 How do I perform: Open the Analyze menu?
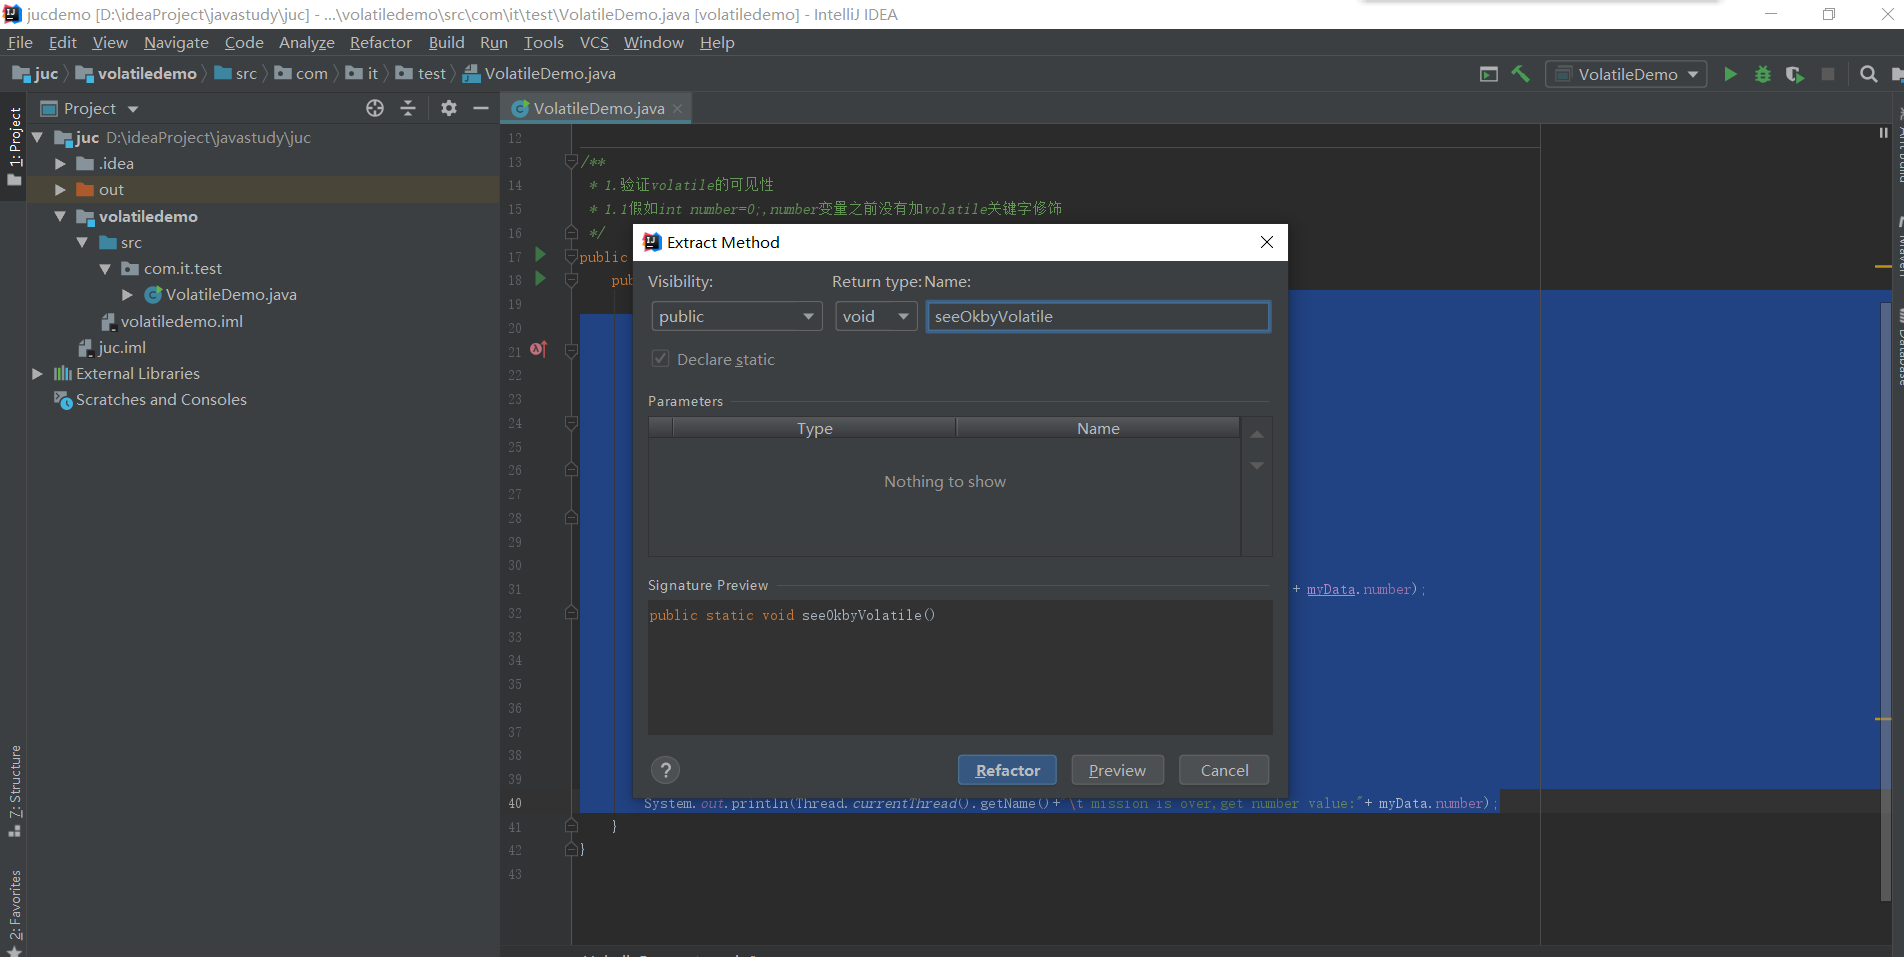click(x=307, y=42)
